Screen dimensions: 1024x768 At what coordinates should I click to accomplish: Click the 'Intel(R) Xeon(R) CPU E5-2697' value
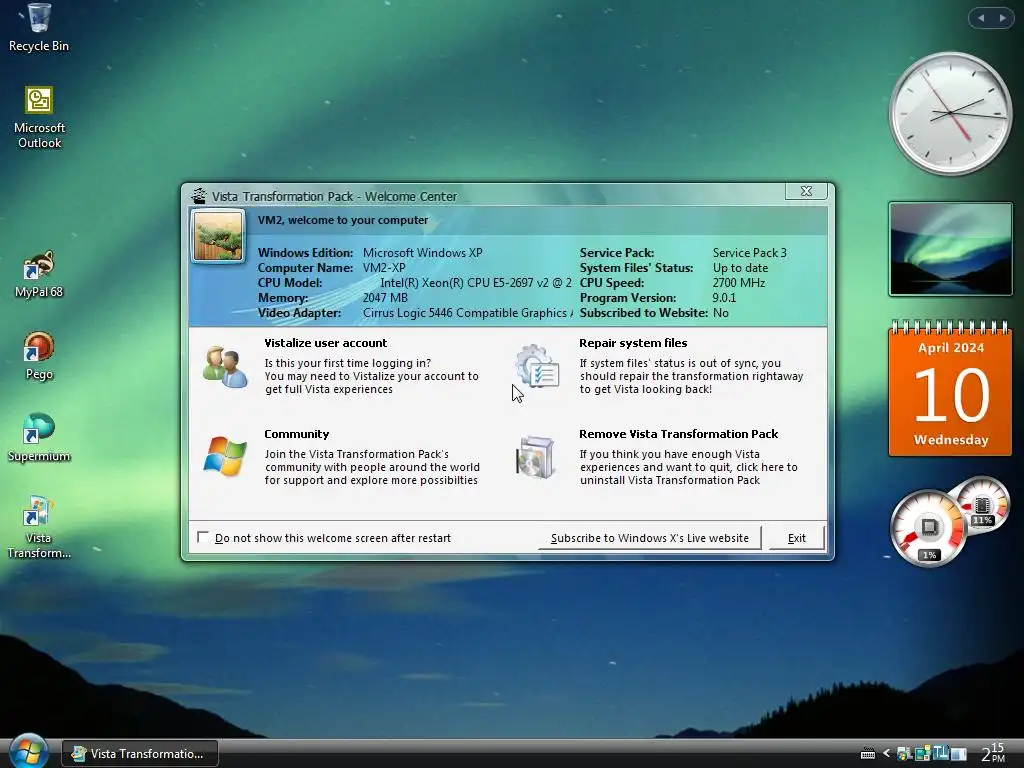pyautogui.click(x=476, y=283)
